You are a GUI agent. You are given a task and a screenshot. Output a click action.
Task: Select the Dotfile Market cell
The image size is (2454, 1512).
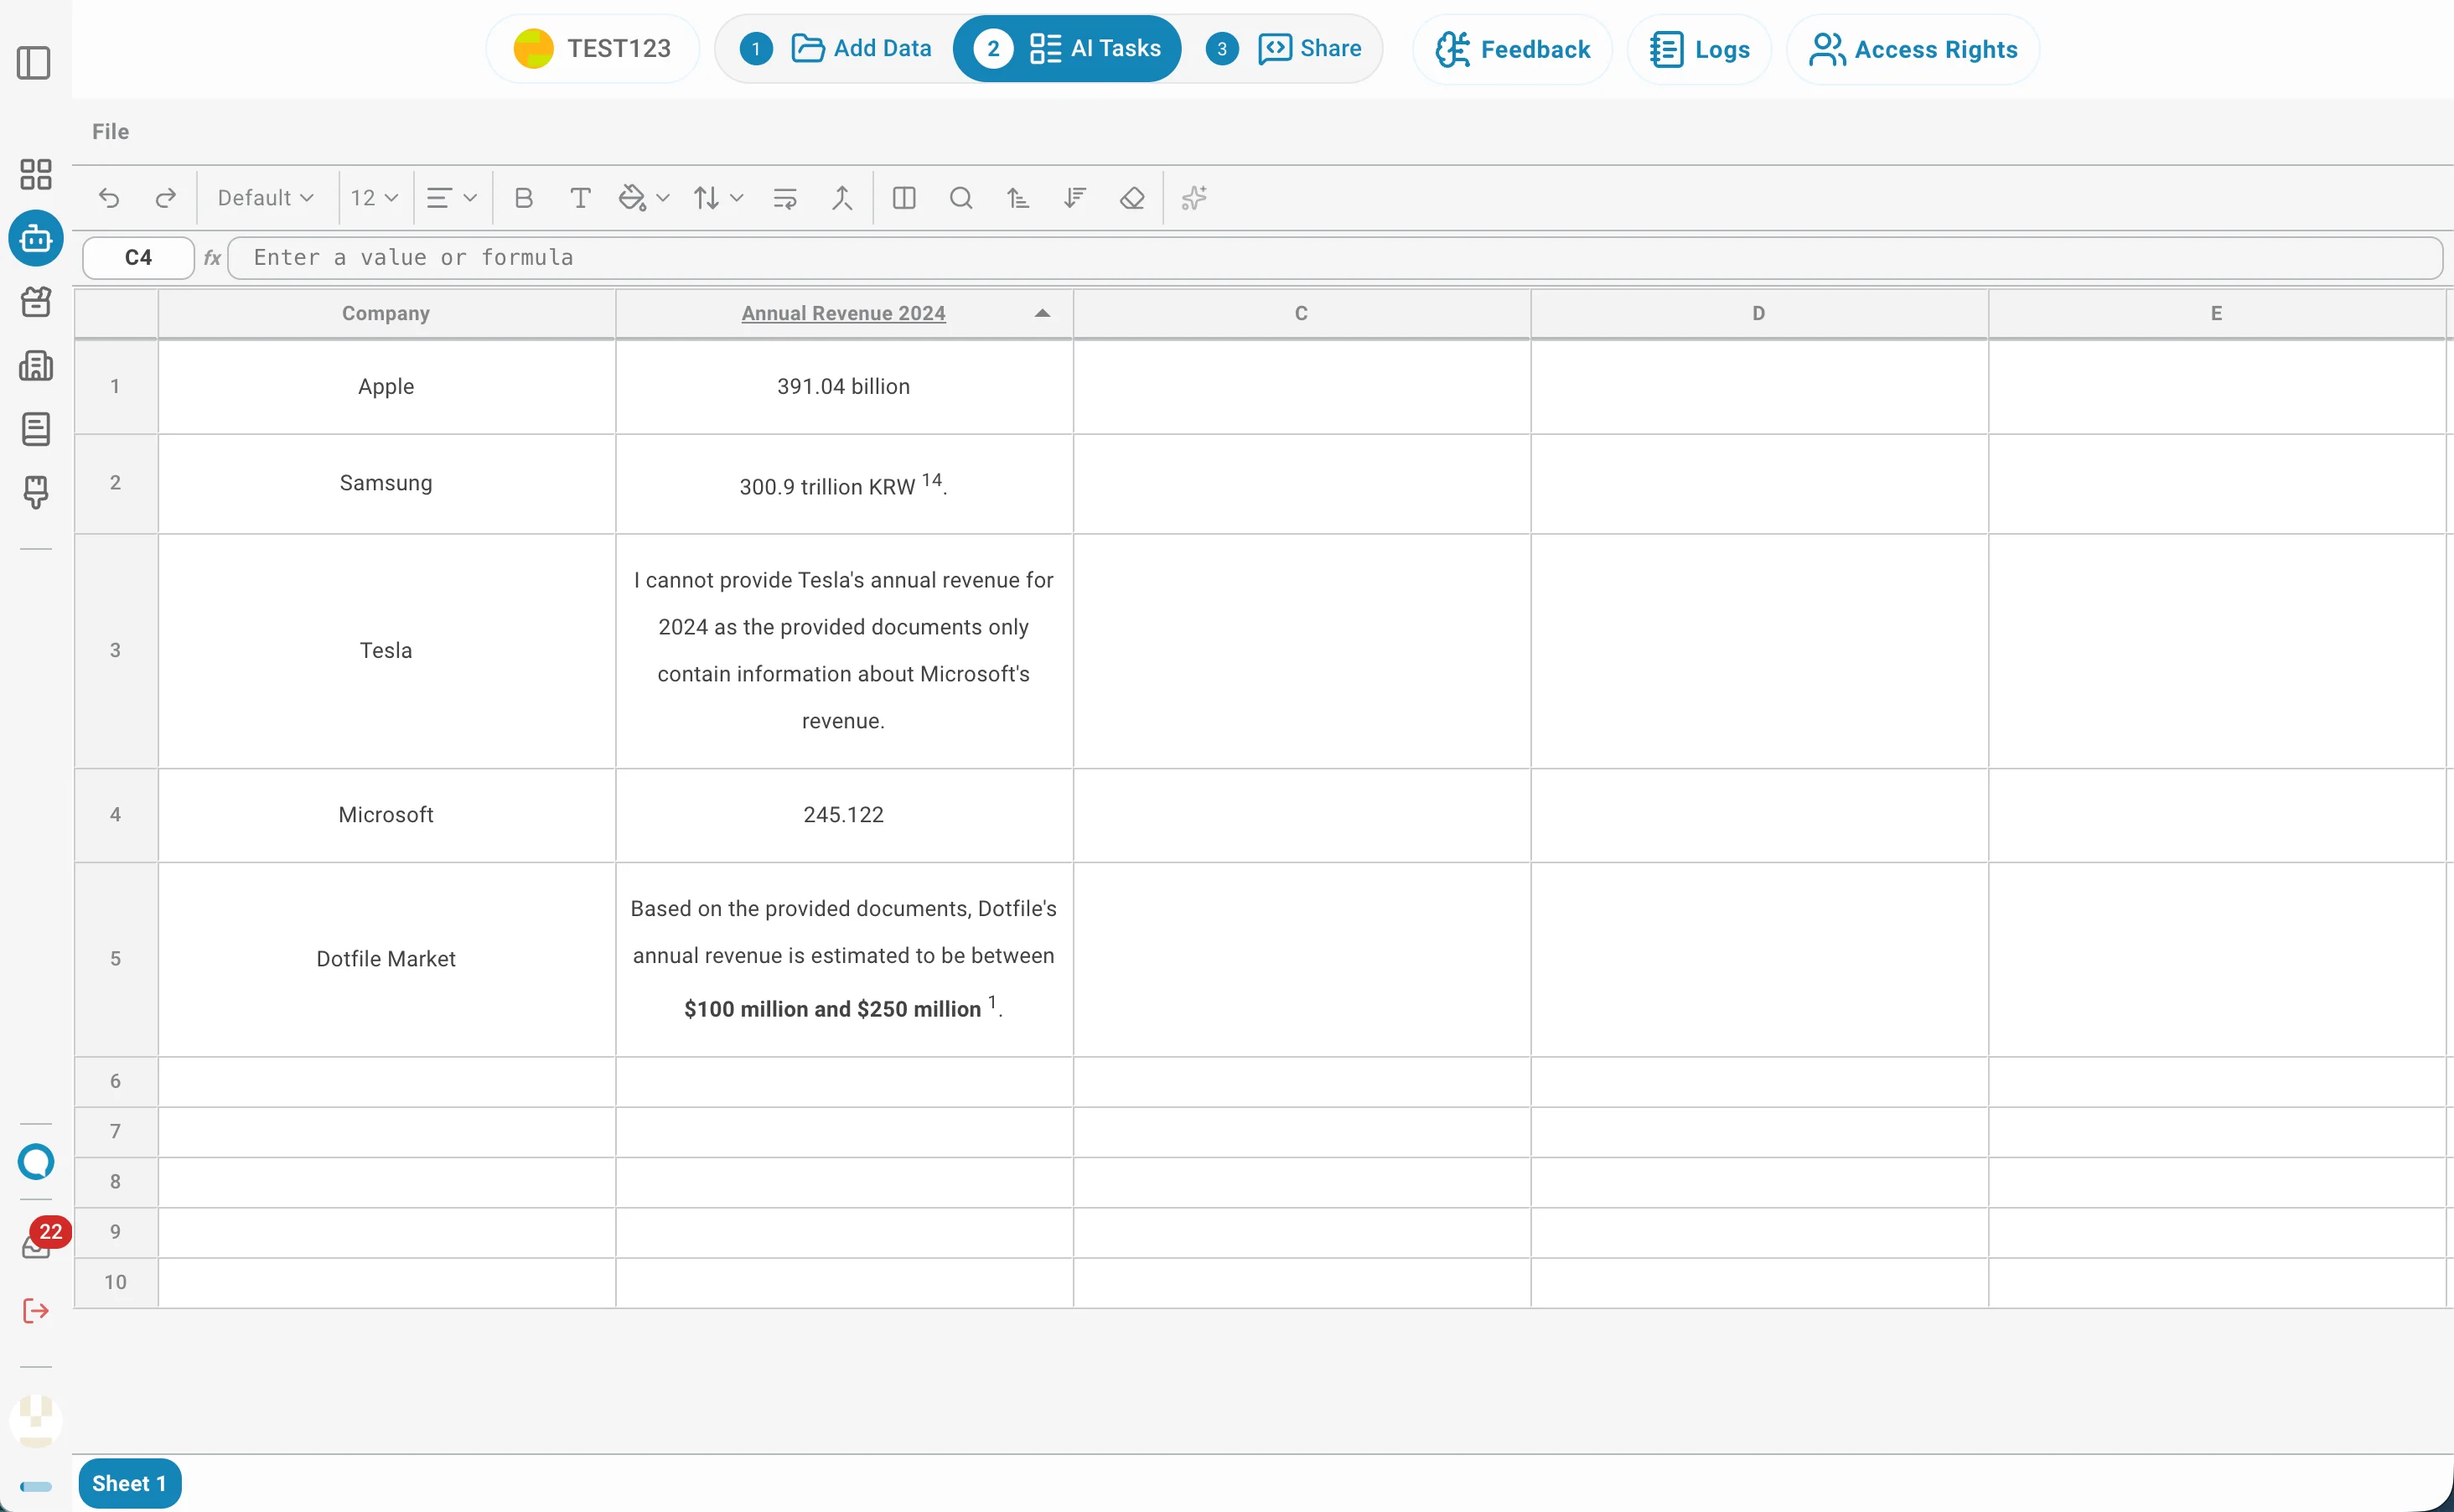click(x=386, y=959)
